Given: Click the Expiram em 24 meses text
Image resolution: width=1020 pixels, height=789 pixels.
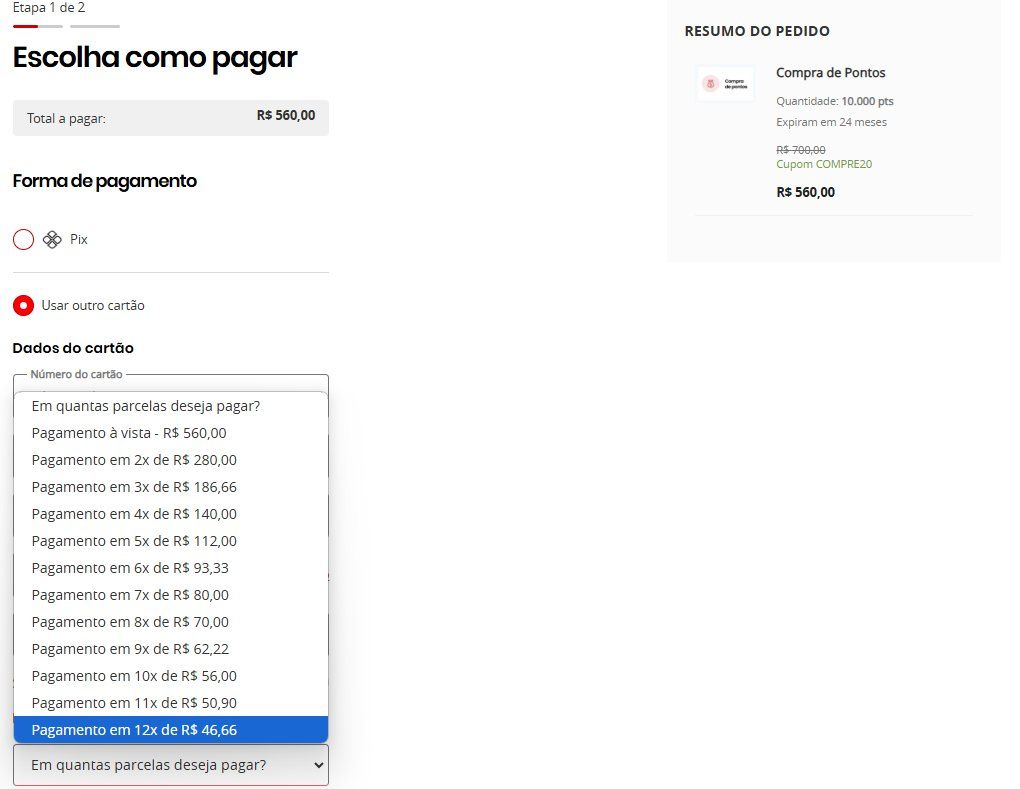Looking at the screenshot, I should click(x=831, y=122).
